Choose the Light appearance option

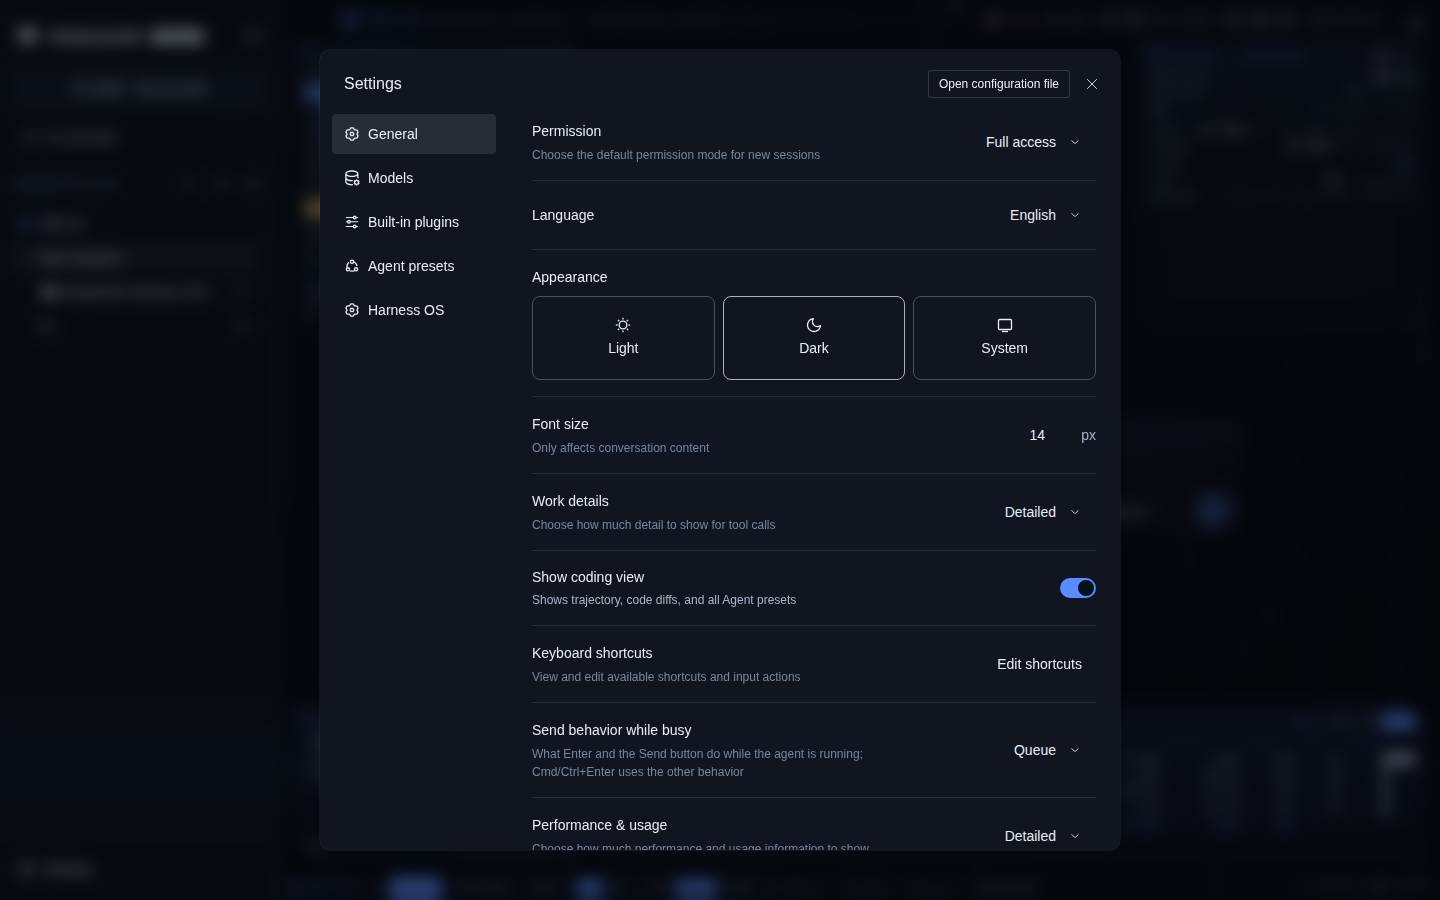coord(623,338)
